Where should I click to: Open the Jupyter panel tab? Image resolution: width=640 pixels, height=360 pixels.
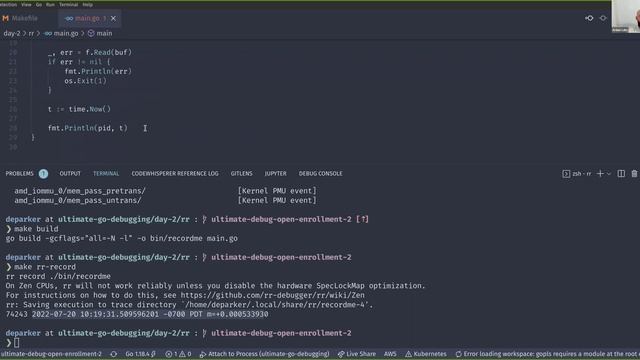pos(276,173)
